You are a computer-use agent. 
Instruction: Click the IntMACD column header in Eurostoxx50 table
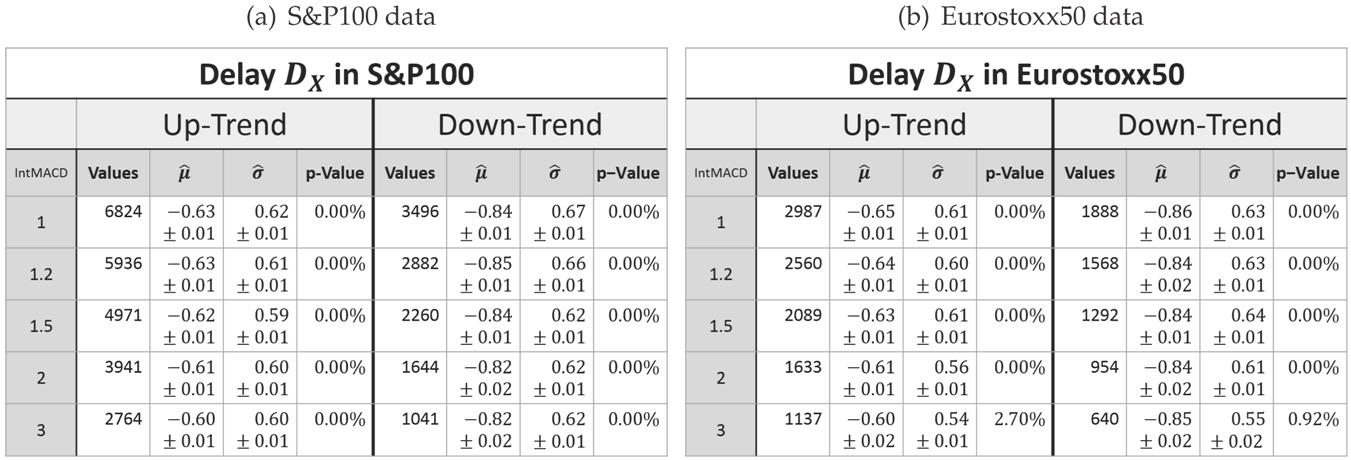[x=720, y=173]
